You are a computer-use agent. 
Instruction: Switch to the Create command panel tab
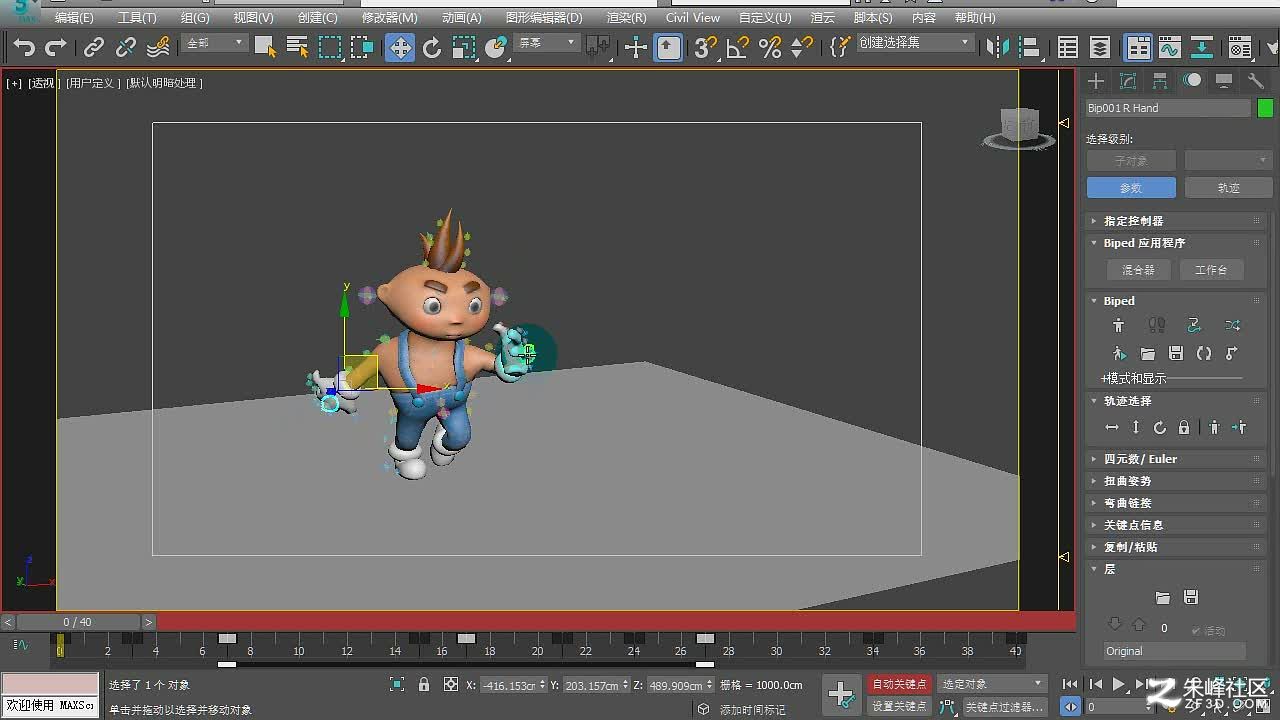1096,81
